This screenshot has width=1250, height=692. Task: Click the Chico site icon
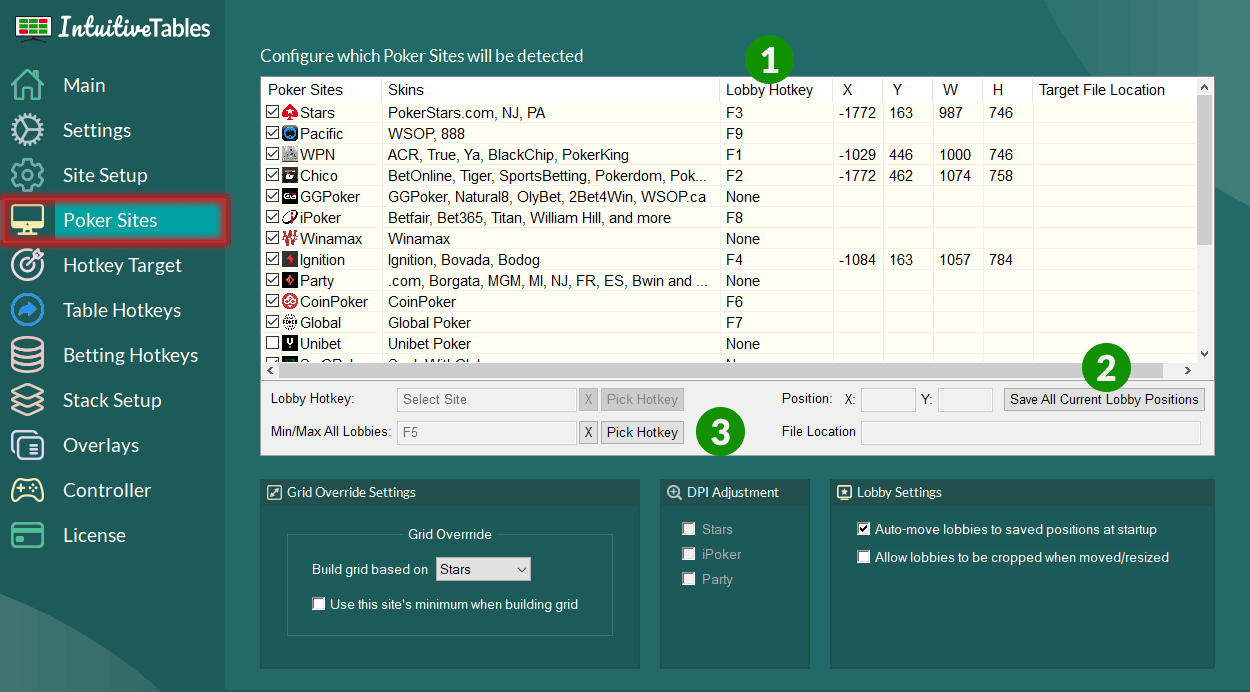290,176
